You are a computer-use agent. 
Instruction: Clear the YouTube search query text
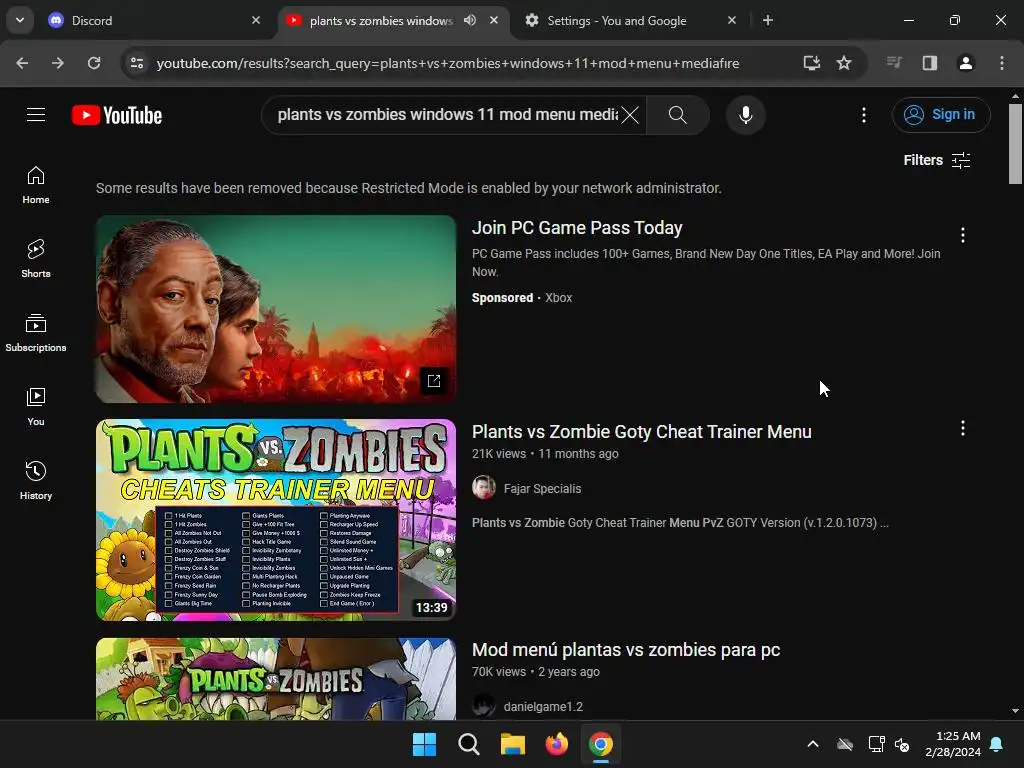click(630, 116)
